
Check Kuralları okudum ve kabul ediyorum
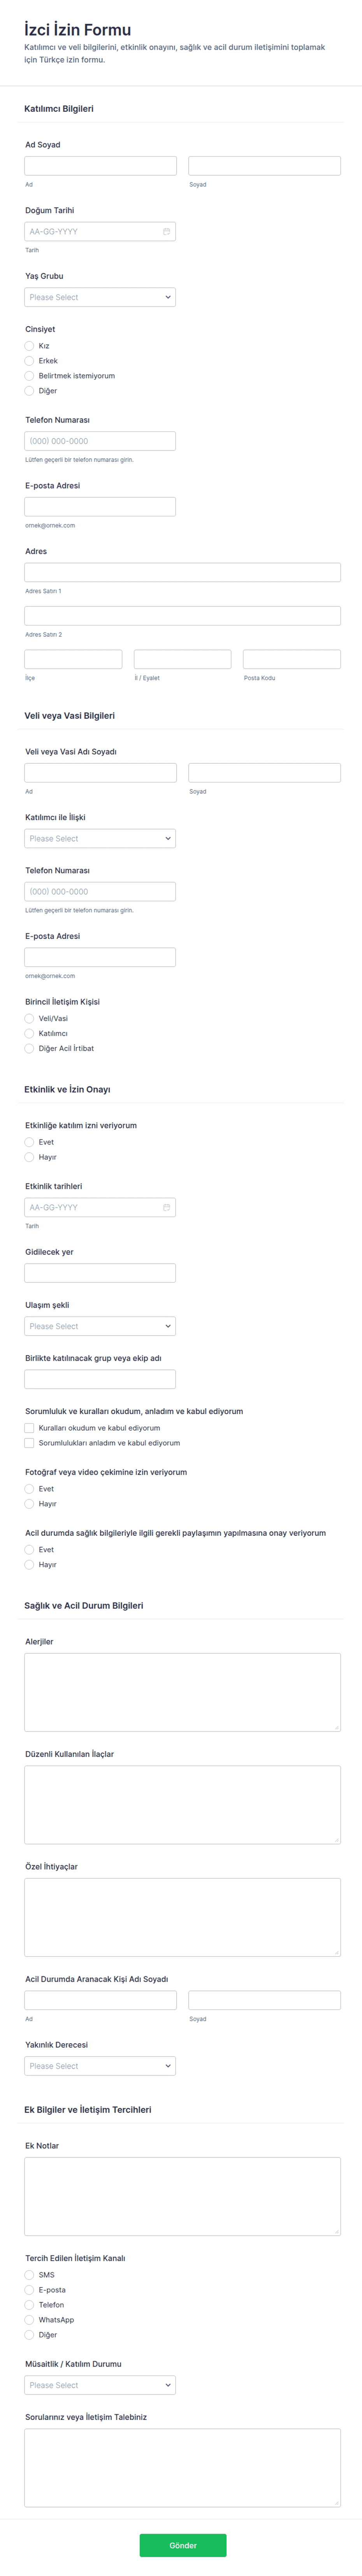coord(29,1428)
